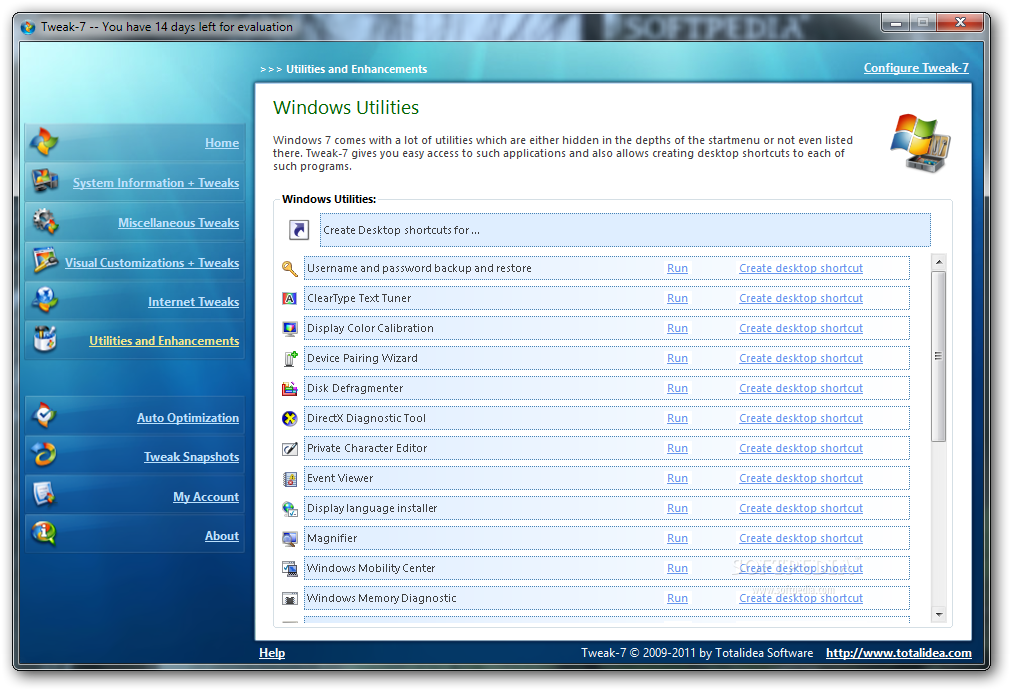
Task: Run DirectX Diagnostic Tool
Action: (x=677, y=418)
